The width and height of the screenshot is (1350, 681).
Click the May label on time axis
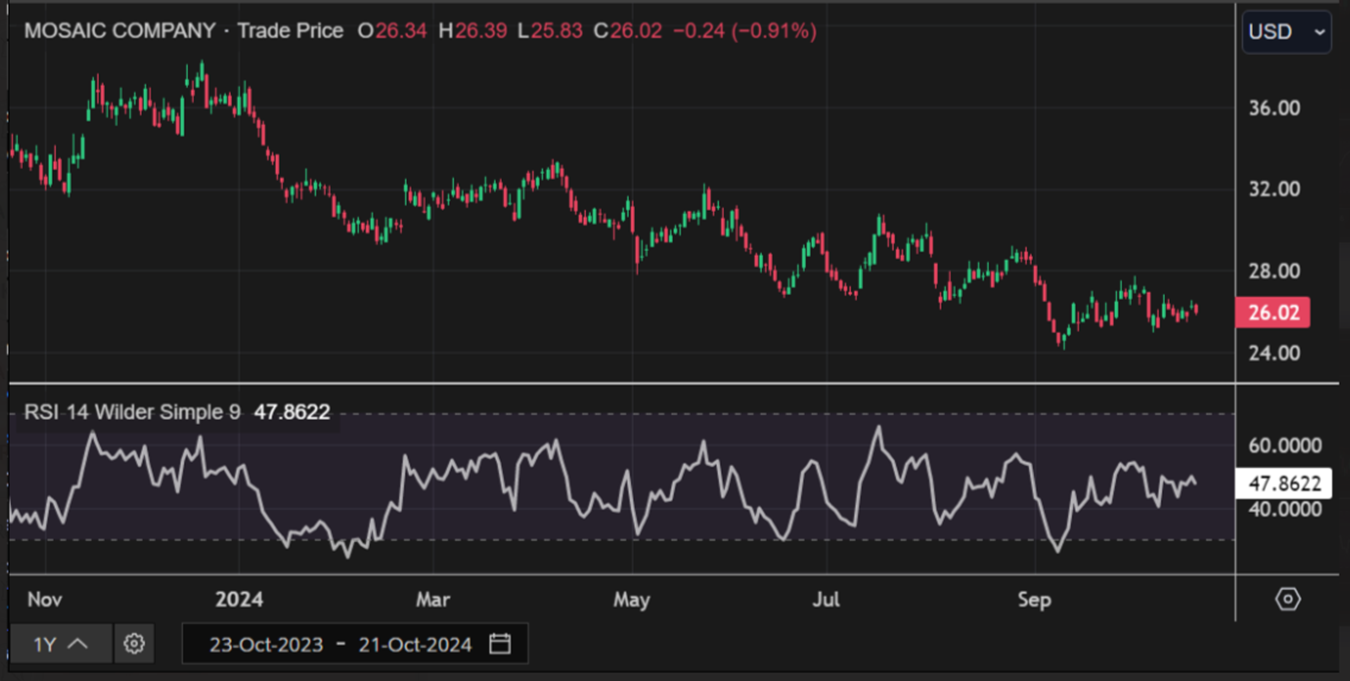(x=631, y=600)
